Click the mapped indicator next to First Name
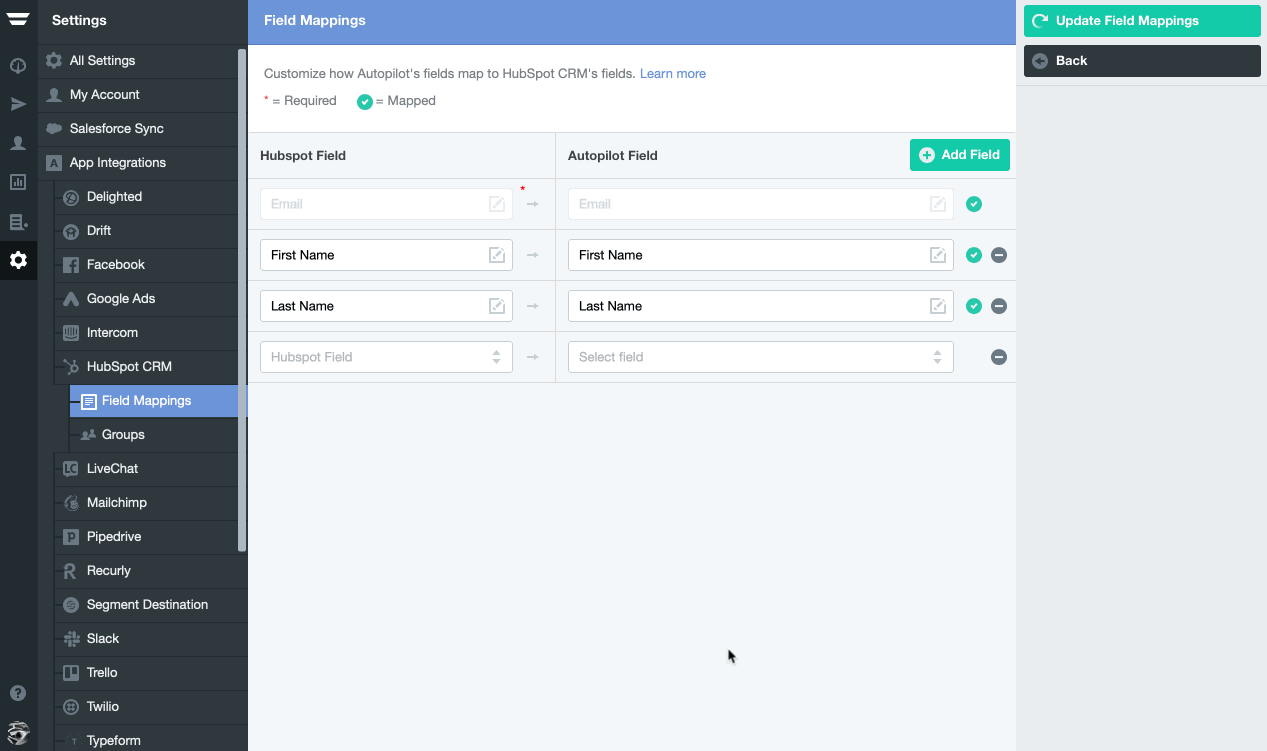The height and width of the screenshot is (751, 1267). 974,255
